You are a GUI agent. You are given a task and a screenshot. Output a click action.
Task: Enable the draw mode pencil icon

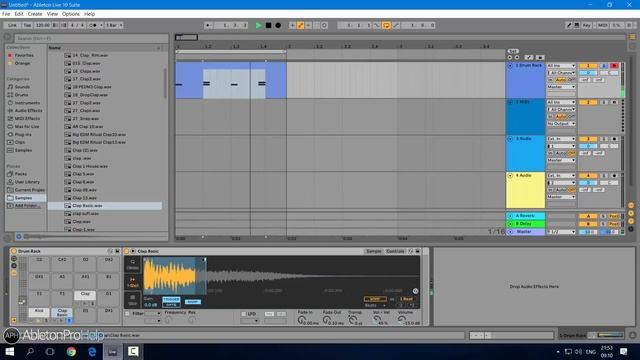click(569, 25)
